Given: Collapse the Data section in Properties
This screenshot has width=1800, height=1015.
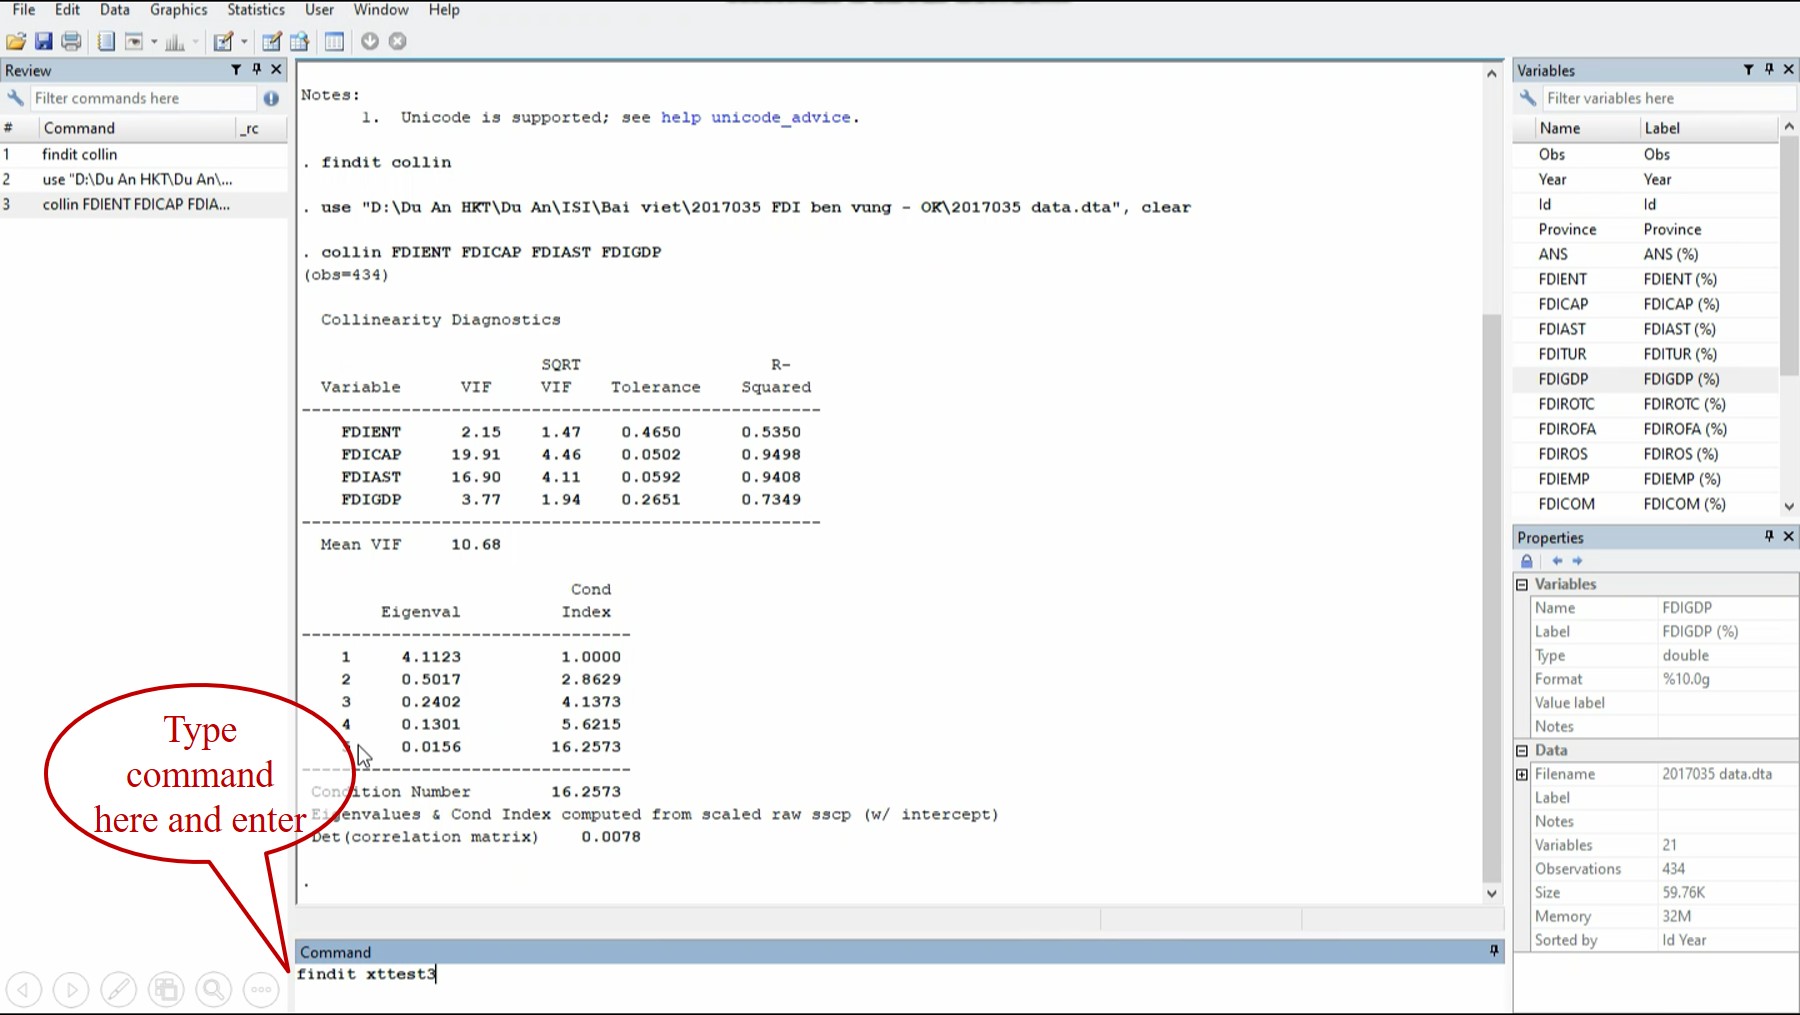Looking at the screenshot, I should (x=1522, y=750).
